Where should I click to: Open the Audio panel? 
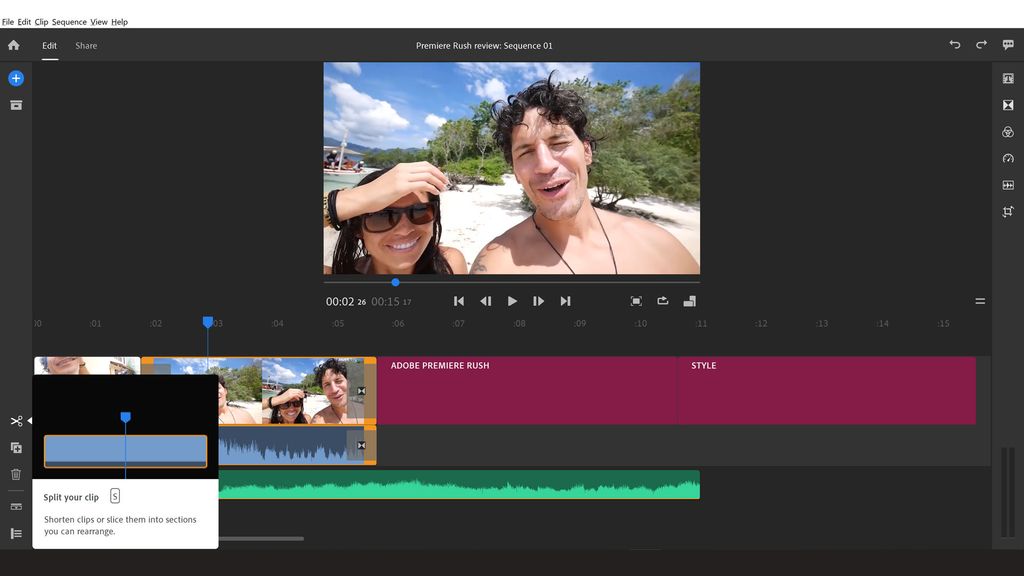point(1008,184)
